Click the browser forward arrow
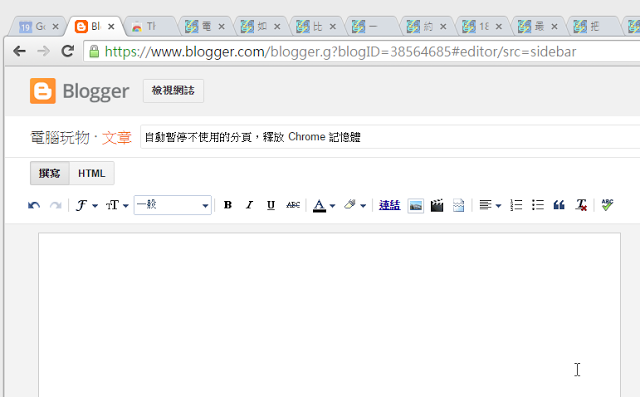Viewport: 640px width, 397px height. [x=43, y=51]
